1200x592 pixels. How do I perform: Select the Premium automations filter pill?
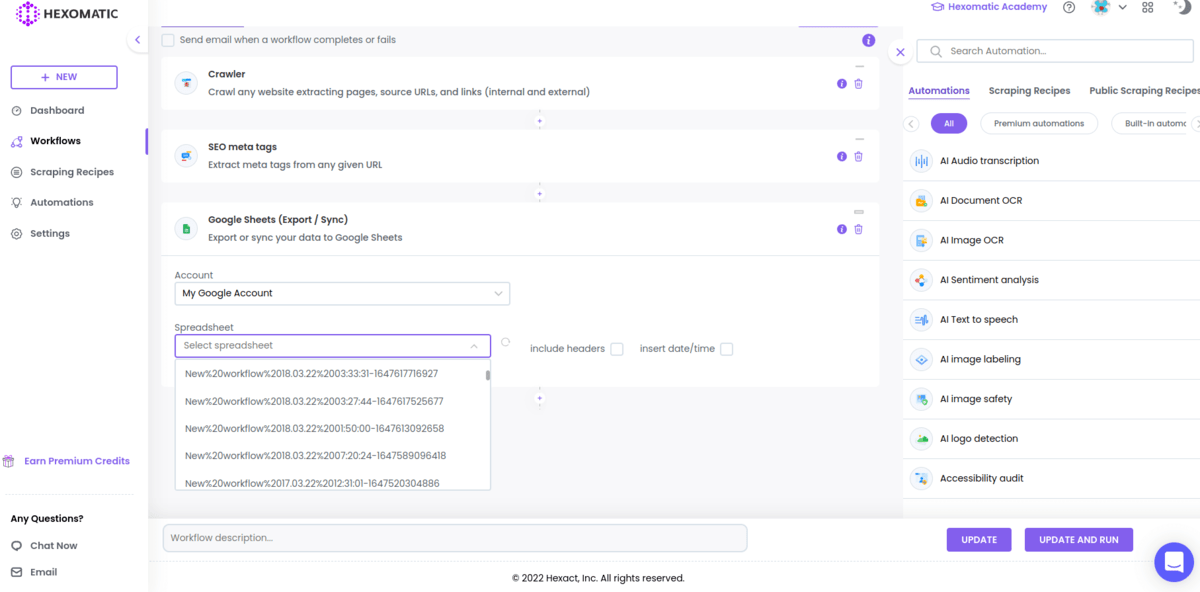pyautogui.click(x=1039, y=123)
